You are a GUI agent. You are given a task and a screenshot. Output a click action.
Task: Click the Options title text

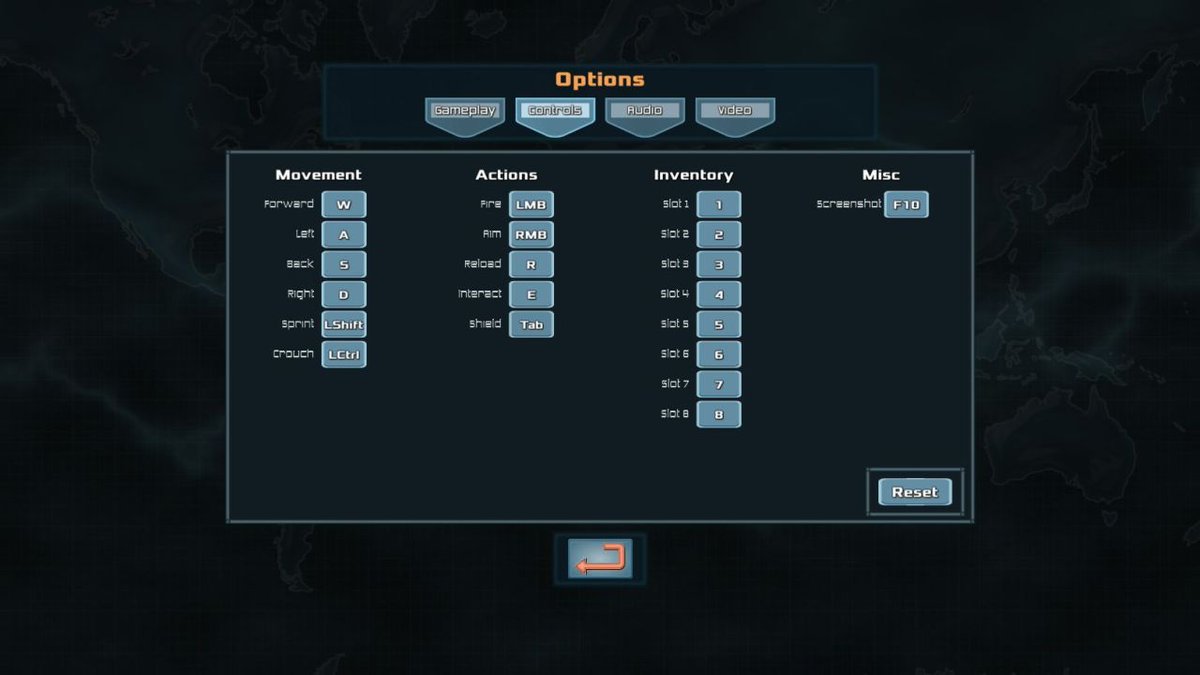click(x=600, y=80)
